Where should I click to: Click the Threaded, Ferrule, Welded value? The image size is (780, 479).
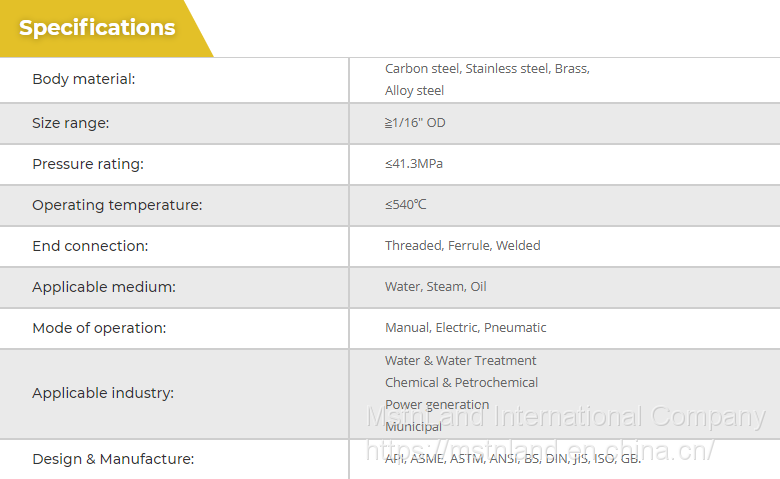click(x=462, y=246)
